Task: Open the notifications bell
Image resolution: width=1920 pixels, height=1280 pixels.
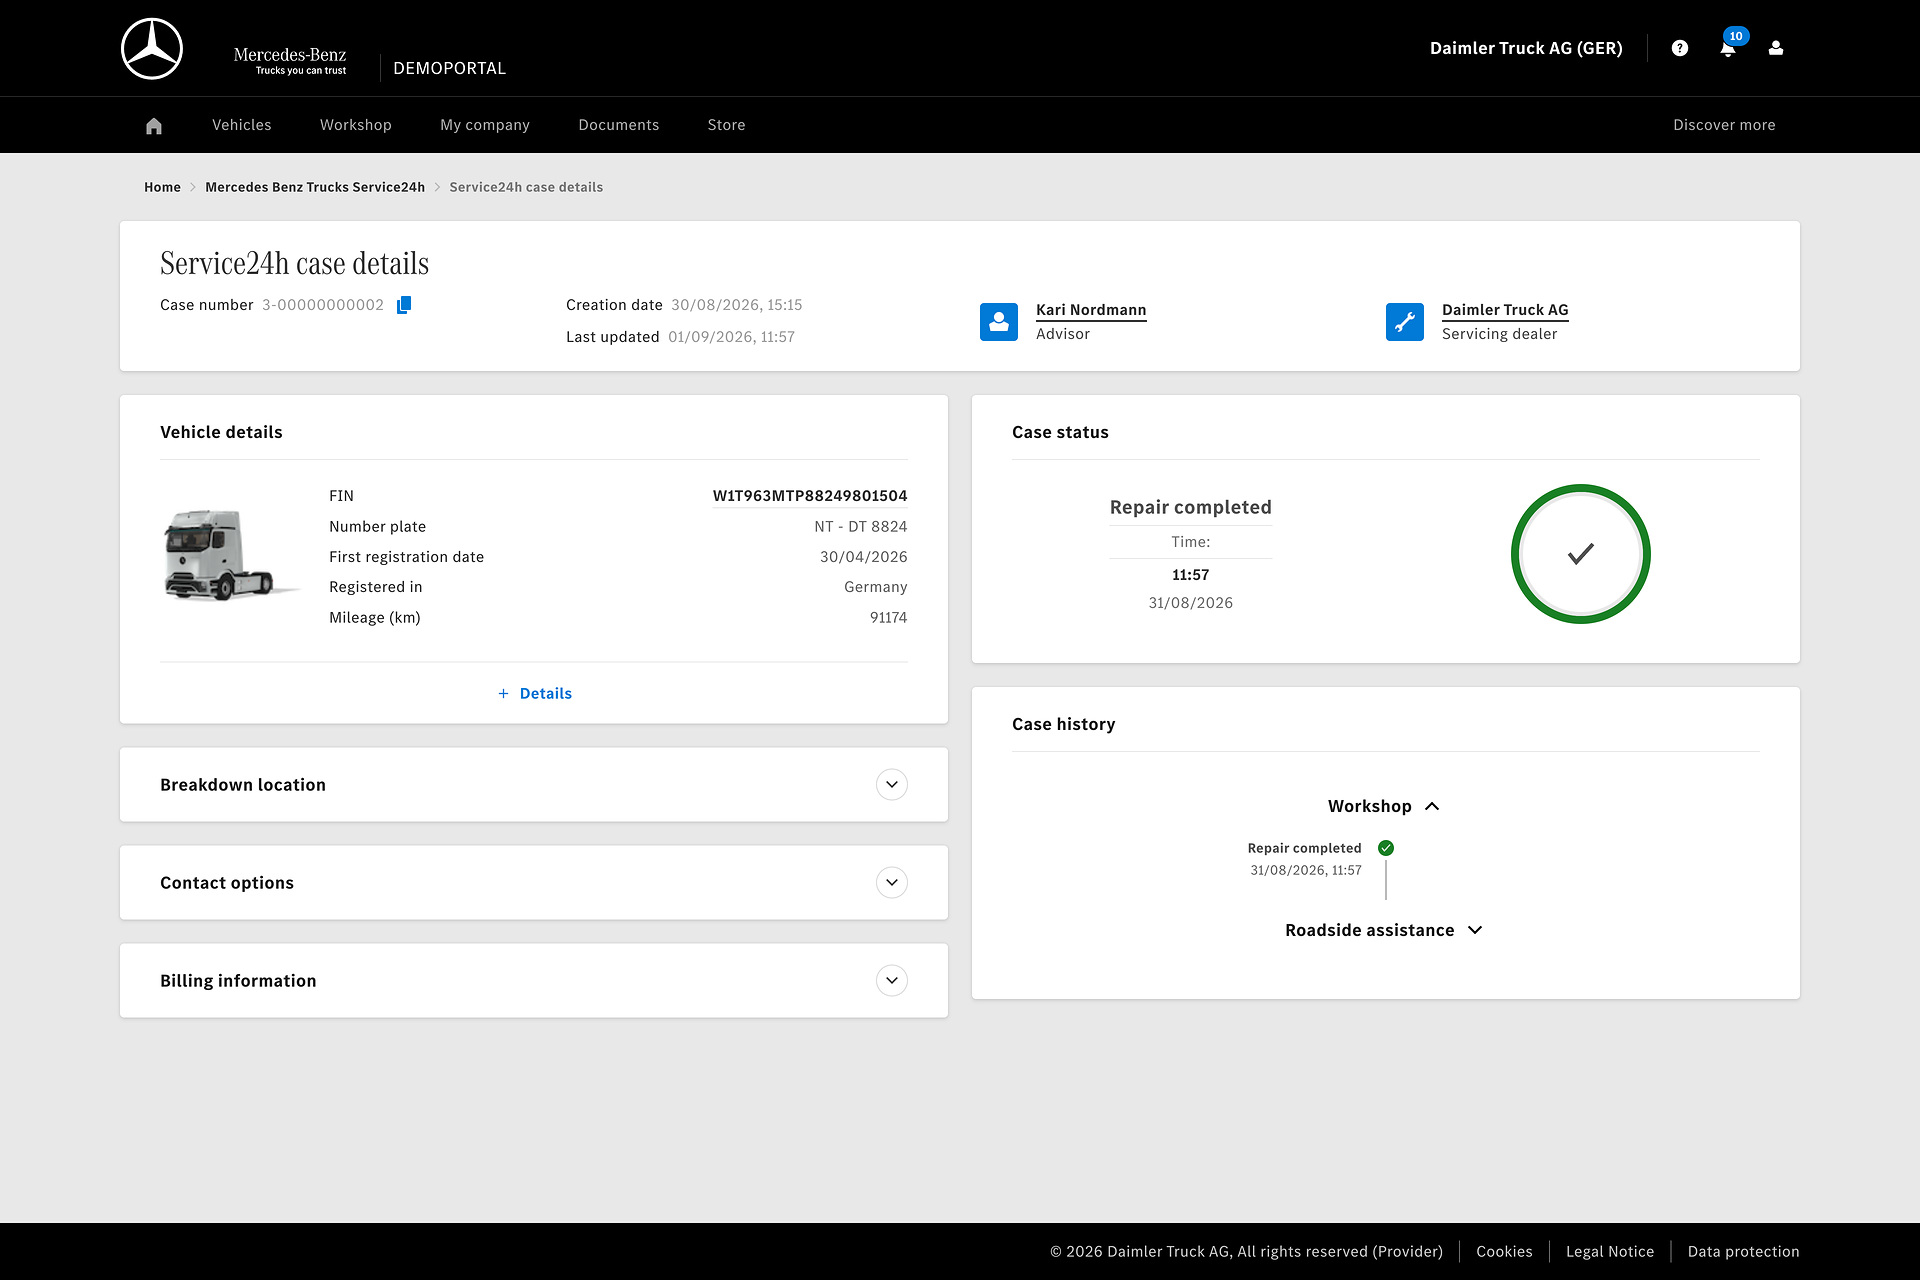Action: pyautogui.click(x=1728, y=48)
